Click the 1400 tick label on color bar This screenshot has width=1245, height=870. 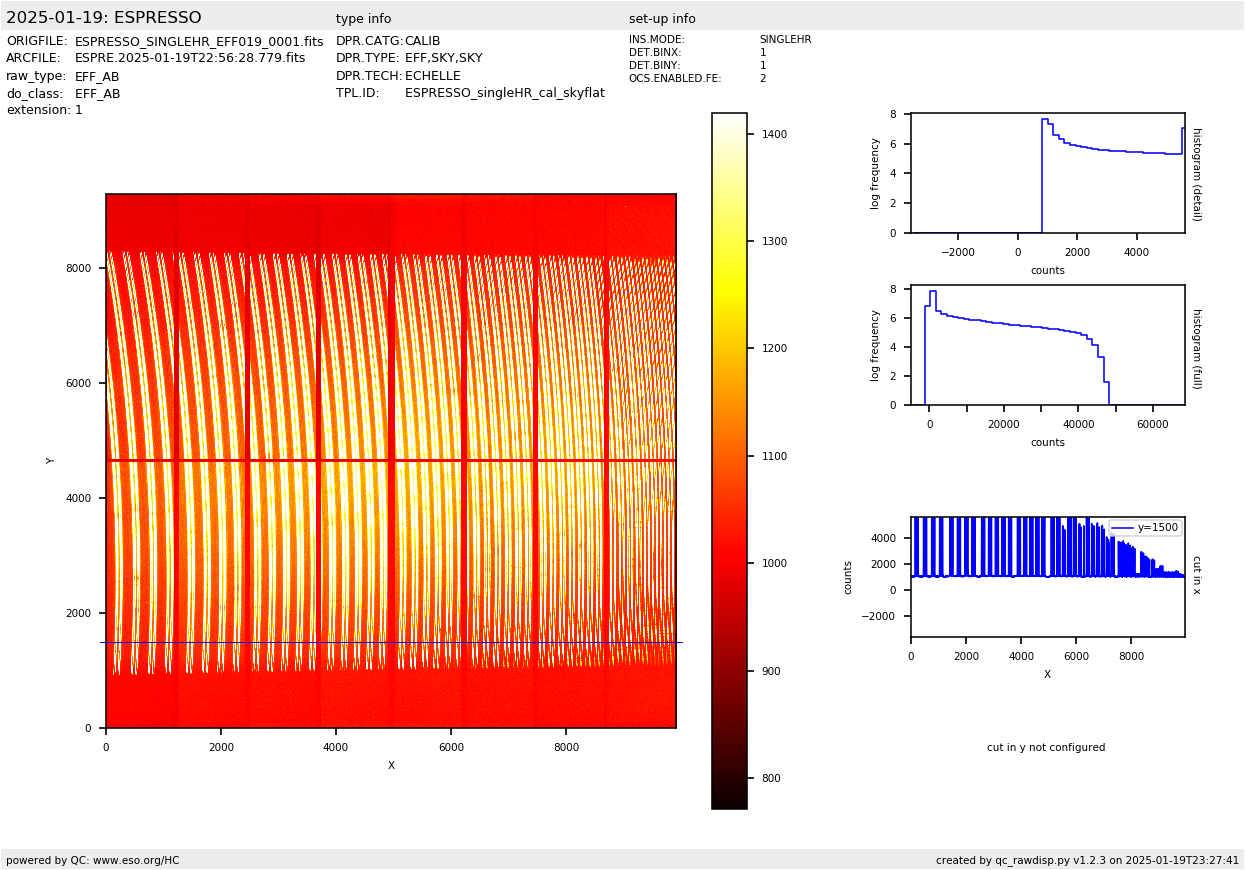[776, 134]
